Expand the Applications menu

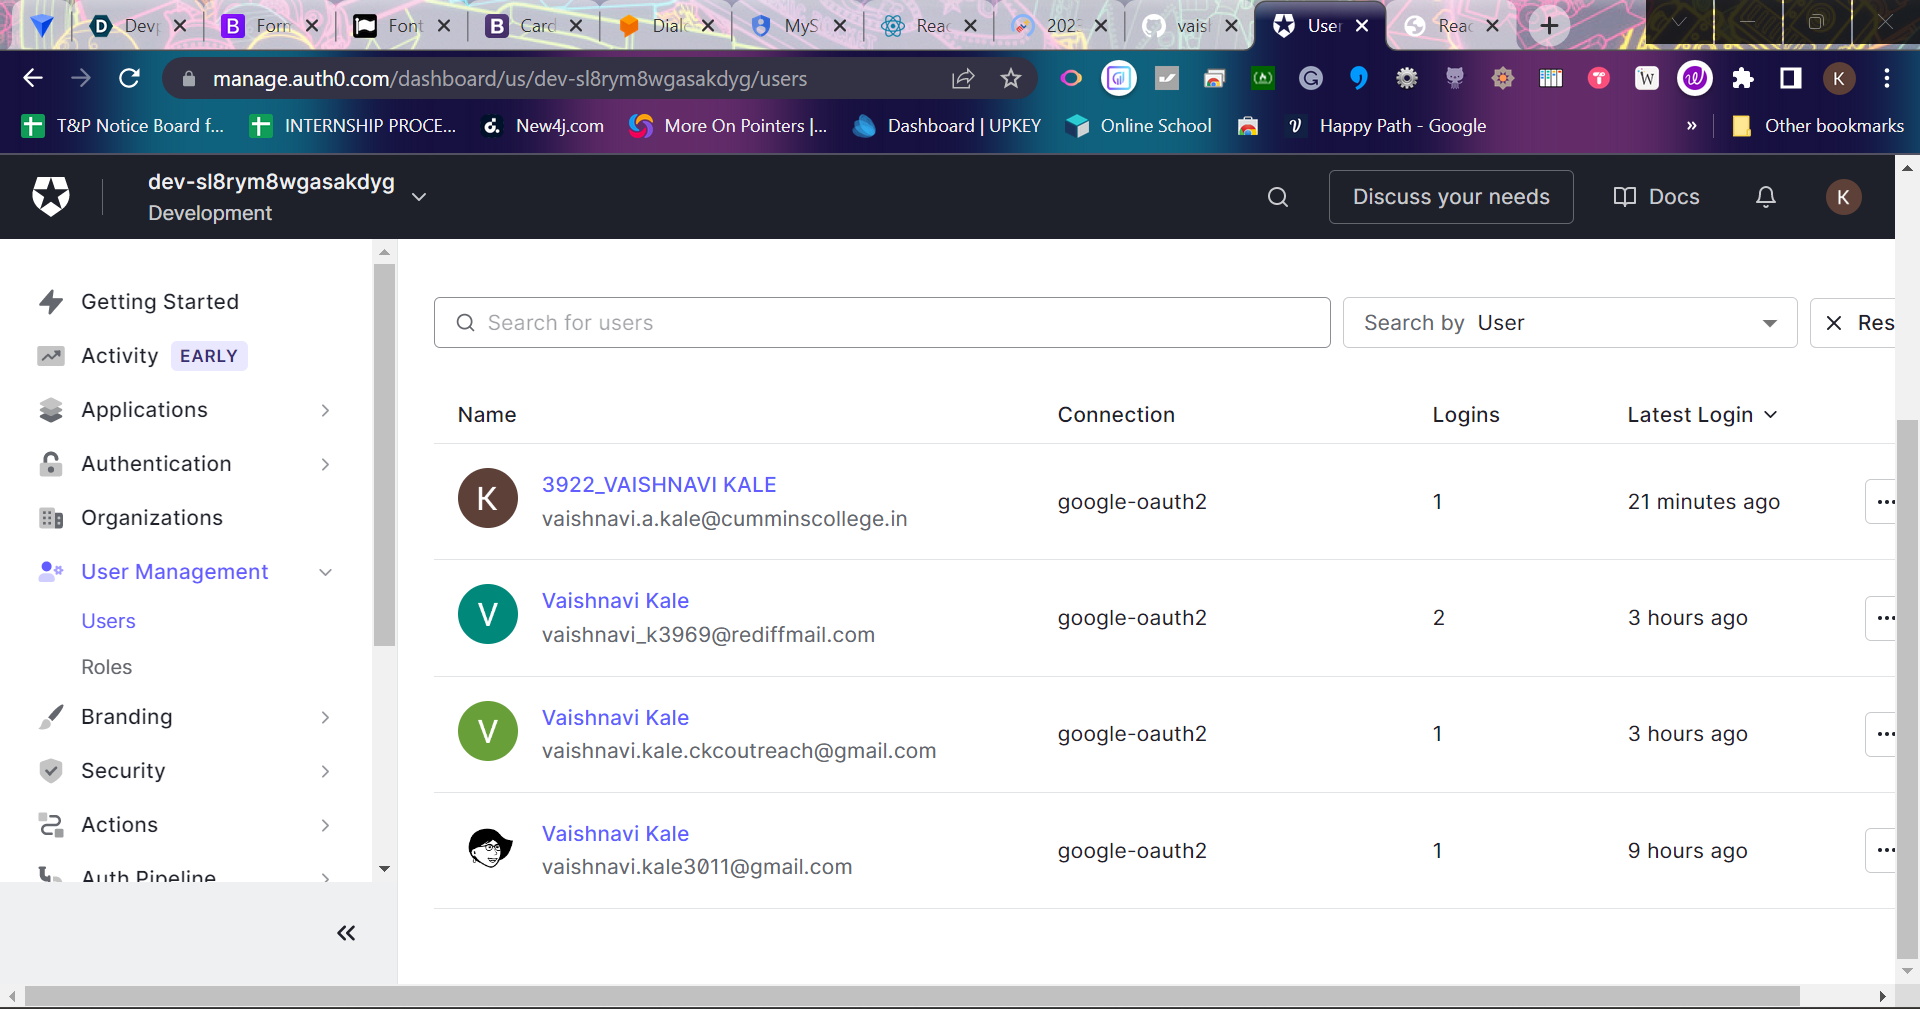pos(325,410)
